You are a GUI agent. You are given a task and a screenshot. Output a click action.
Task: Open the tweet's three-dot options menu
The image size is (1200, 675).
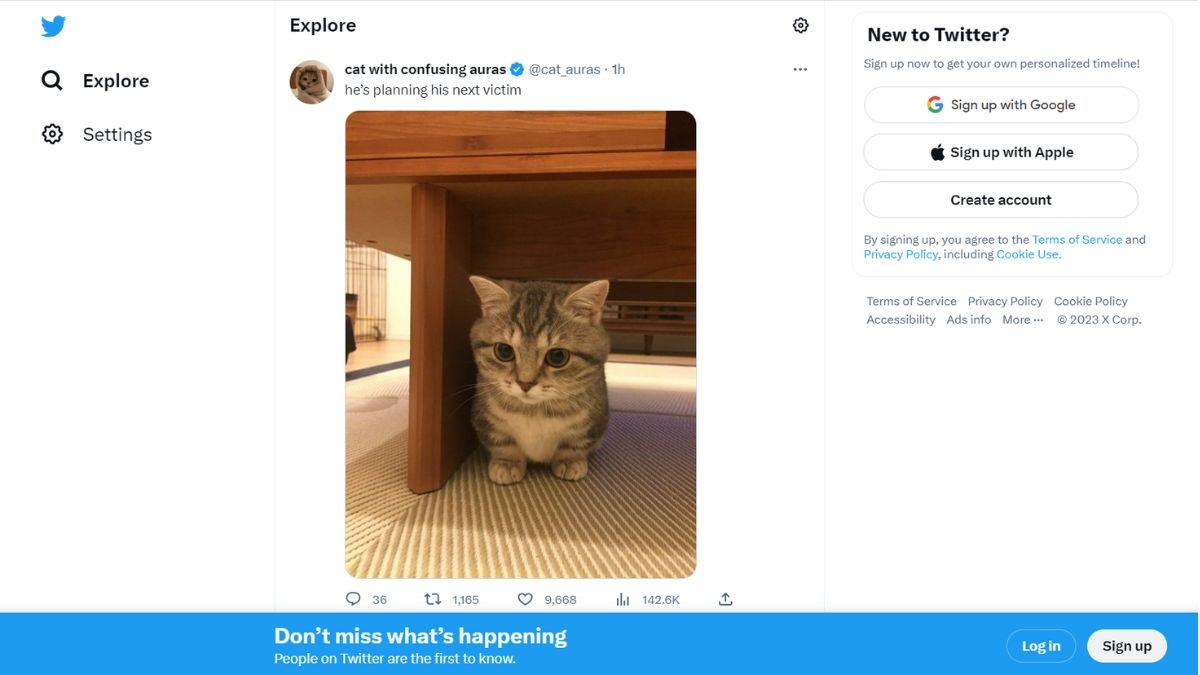coord(800,69)
